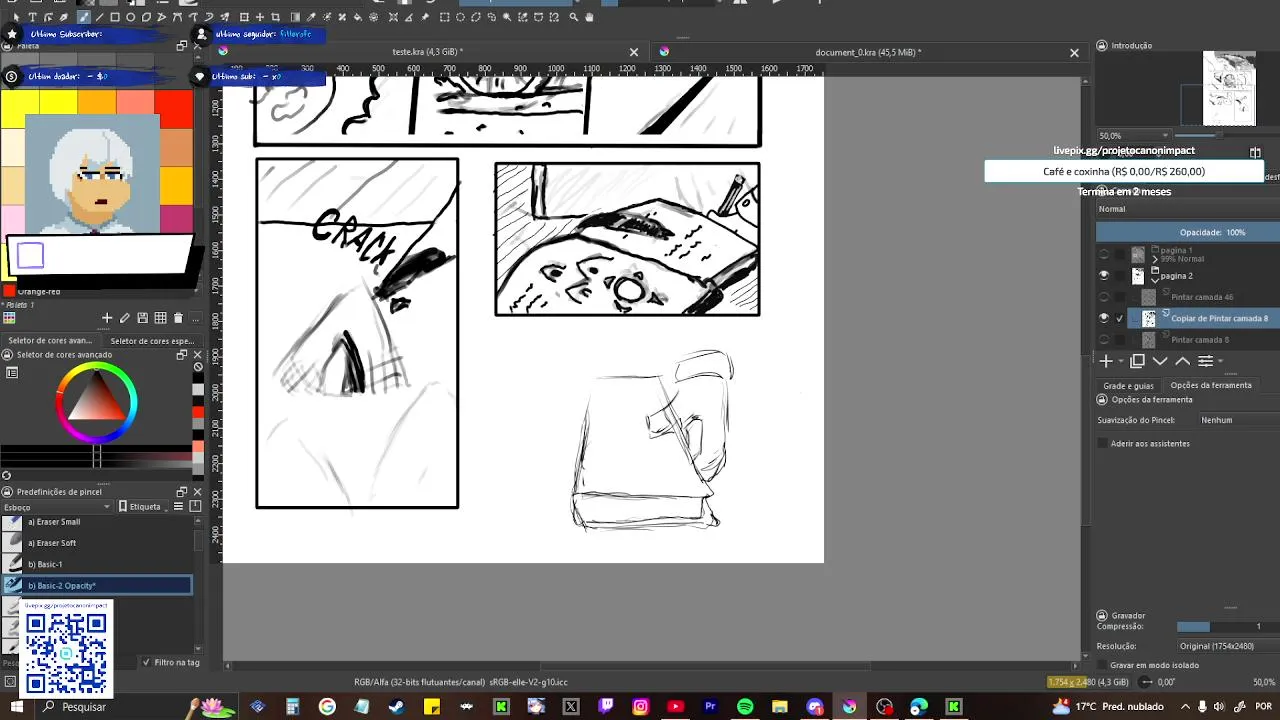Image resolution: width=1280 pixels, height=720 pixels.
Task: Select the a) Eraser Soft preset
Action: [x=97, y=543]
